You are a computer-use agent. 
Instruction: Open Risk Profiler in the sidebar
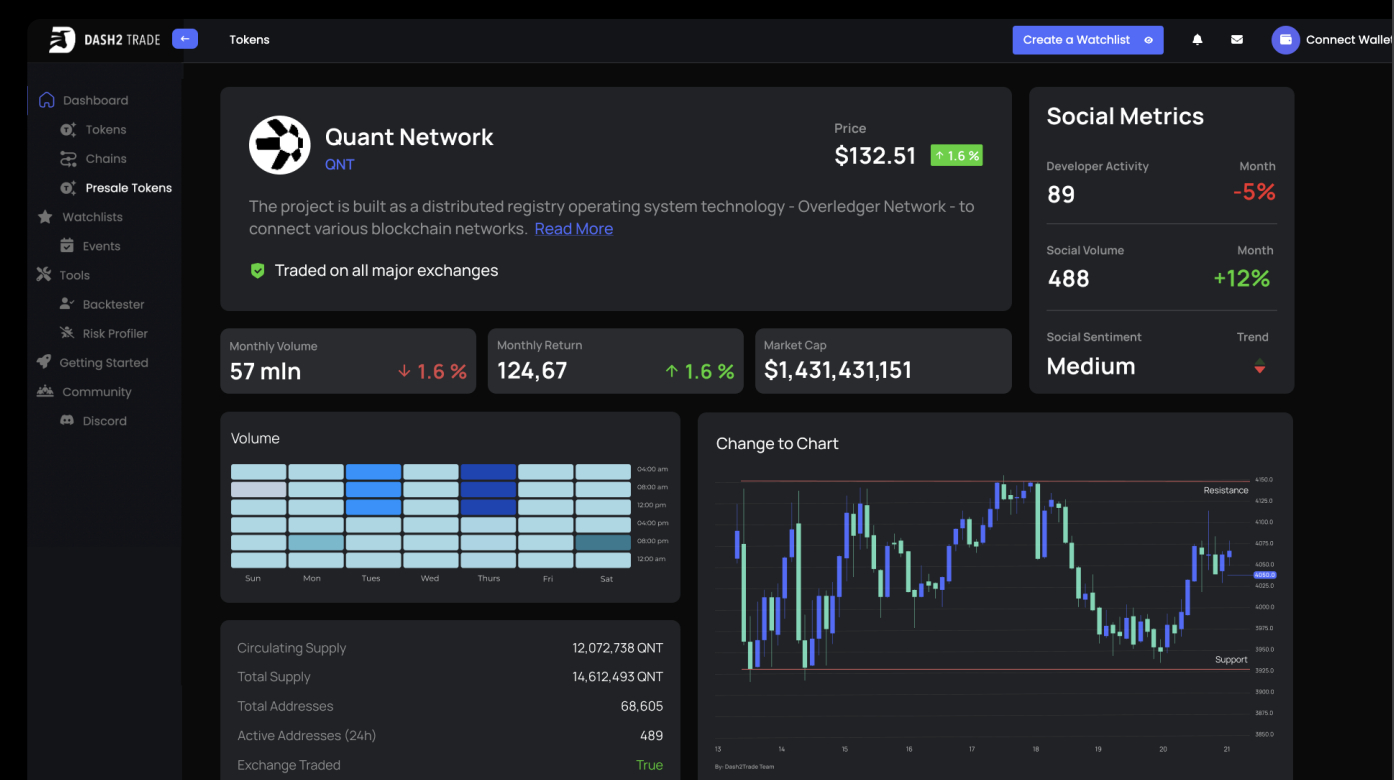coord(115,333)
